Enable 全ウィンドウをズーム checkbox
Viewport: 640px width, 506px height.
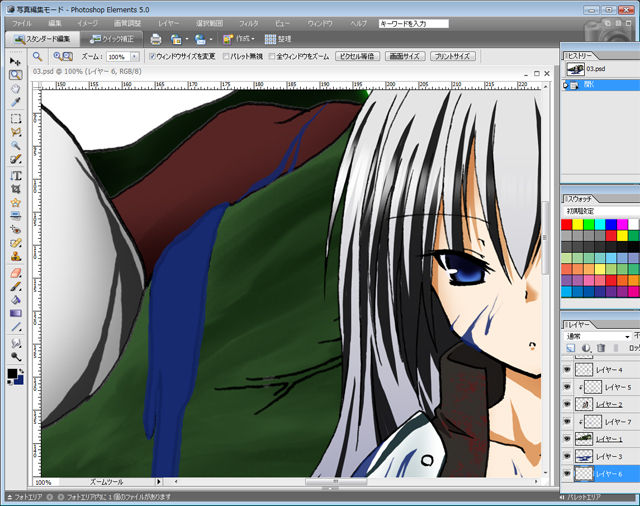[272, 56]
